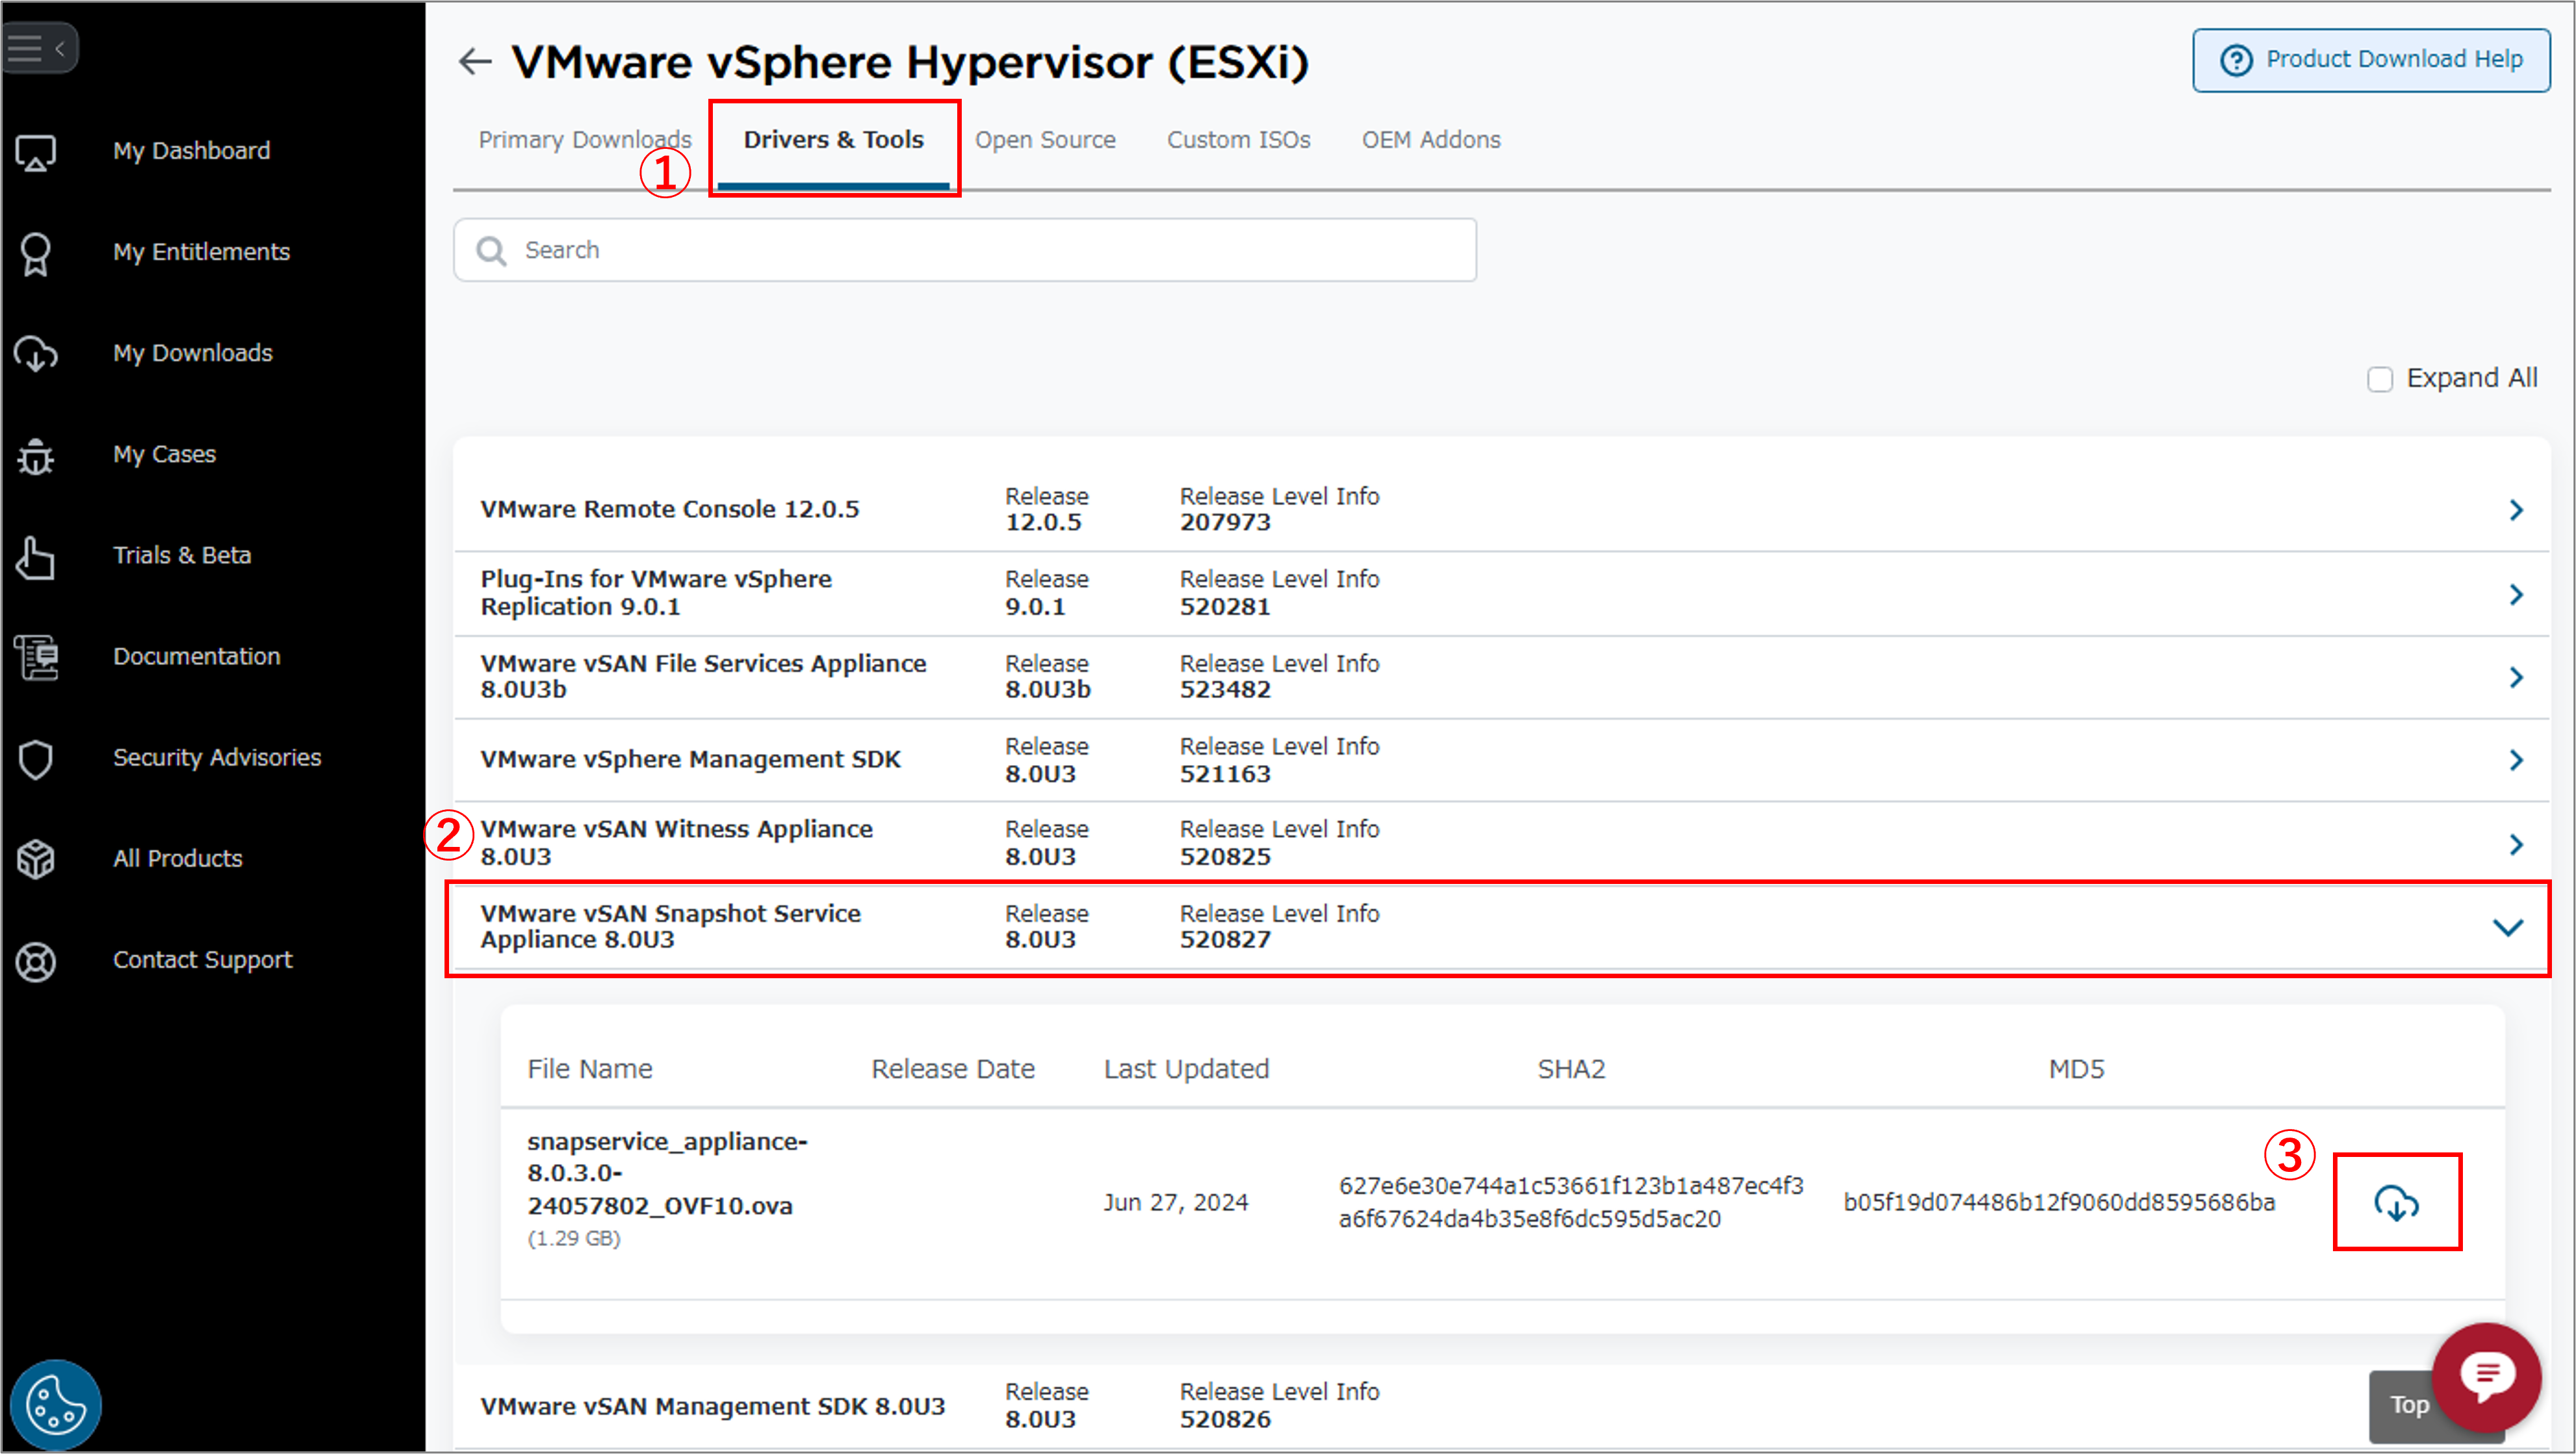Open the red chat bubble
2576x1454 pixels.
2487,1377
